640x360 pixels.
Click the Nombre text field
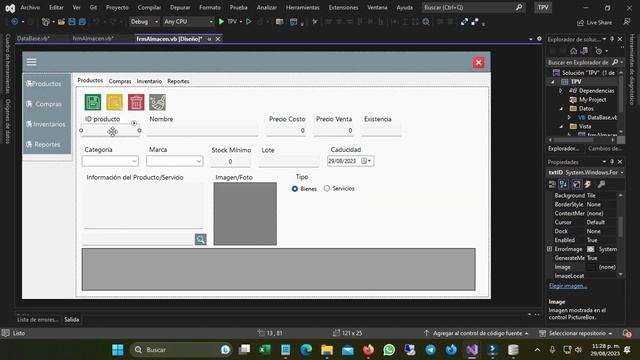click(x=202, y=131)
